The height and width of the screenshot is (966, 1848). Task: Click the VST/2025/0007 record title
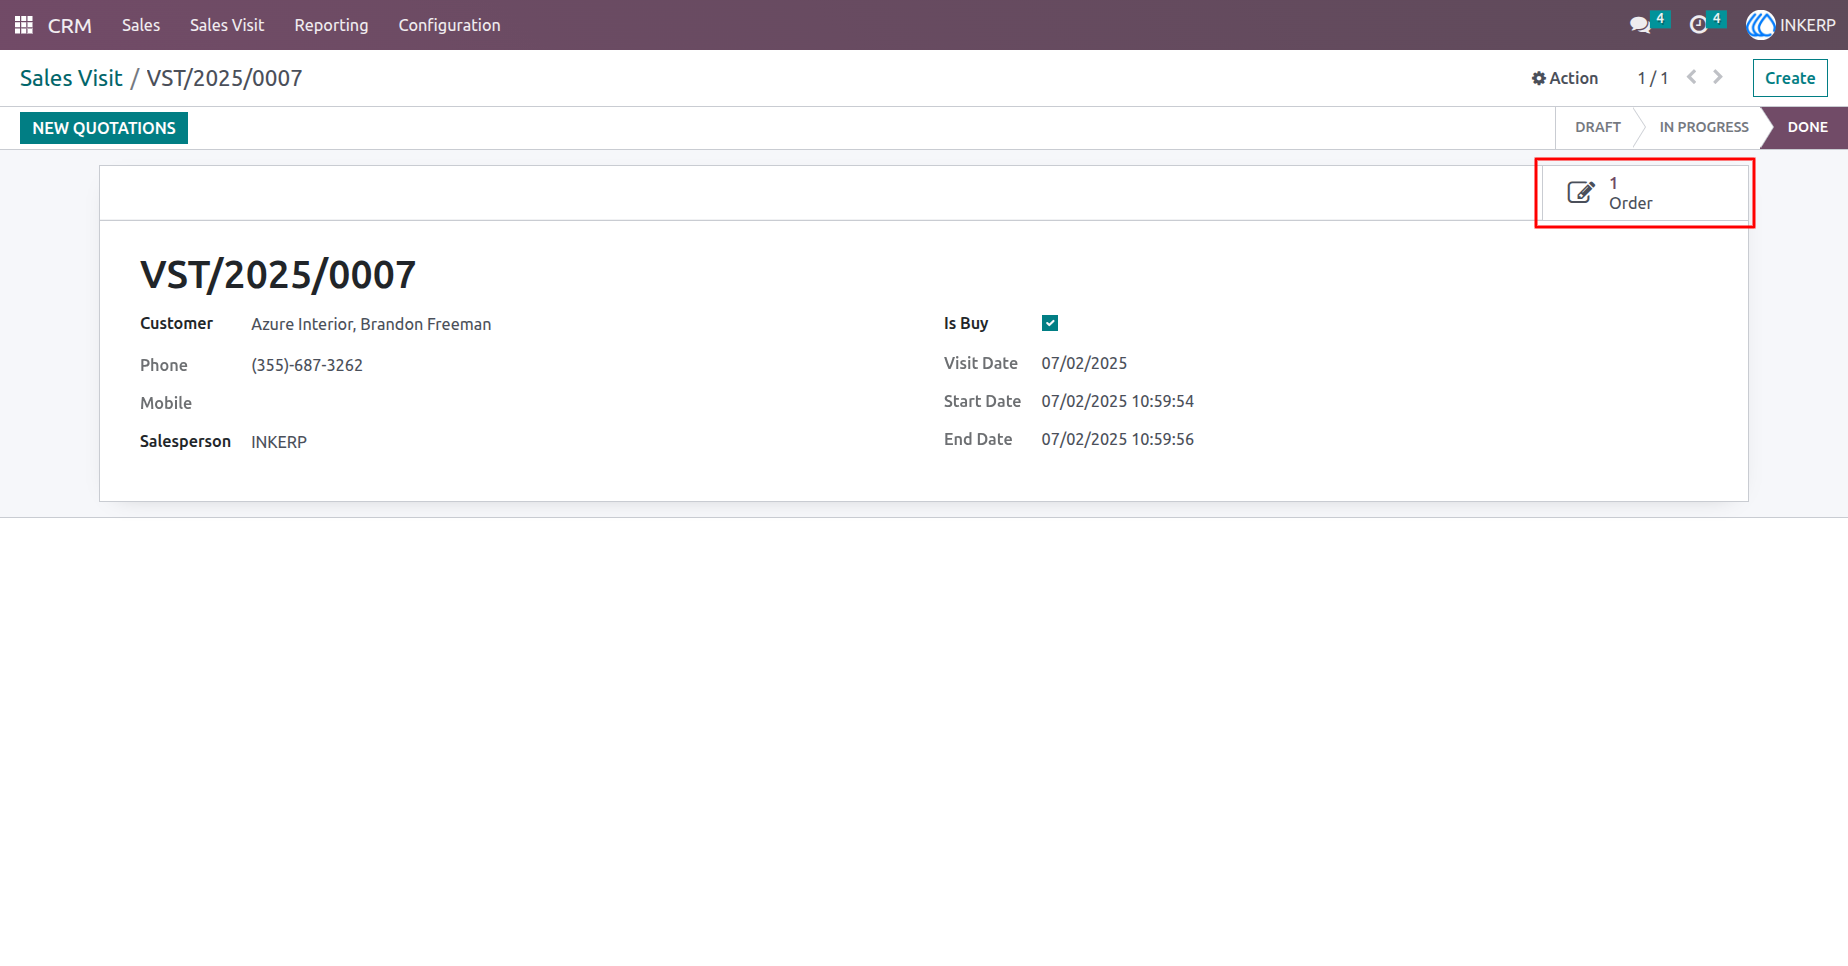tap(278, 275)
